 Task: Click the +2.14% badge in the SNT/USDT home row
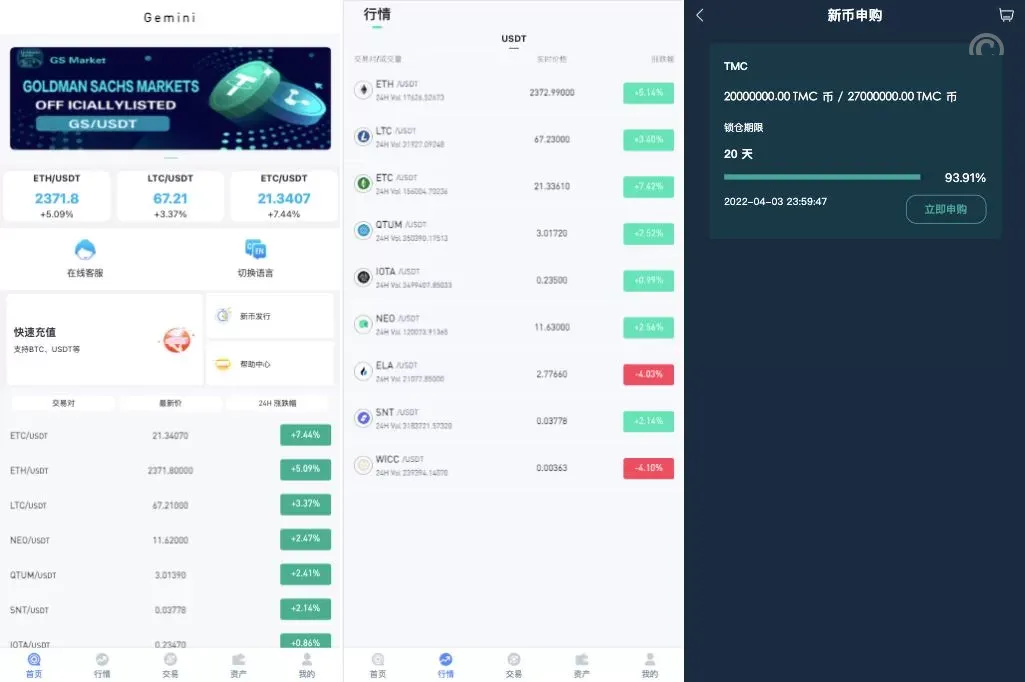[x=305, y=608]
